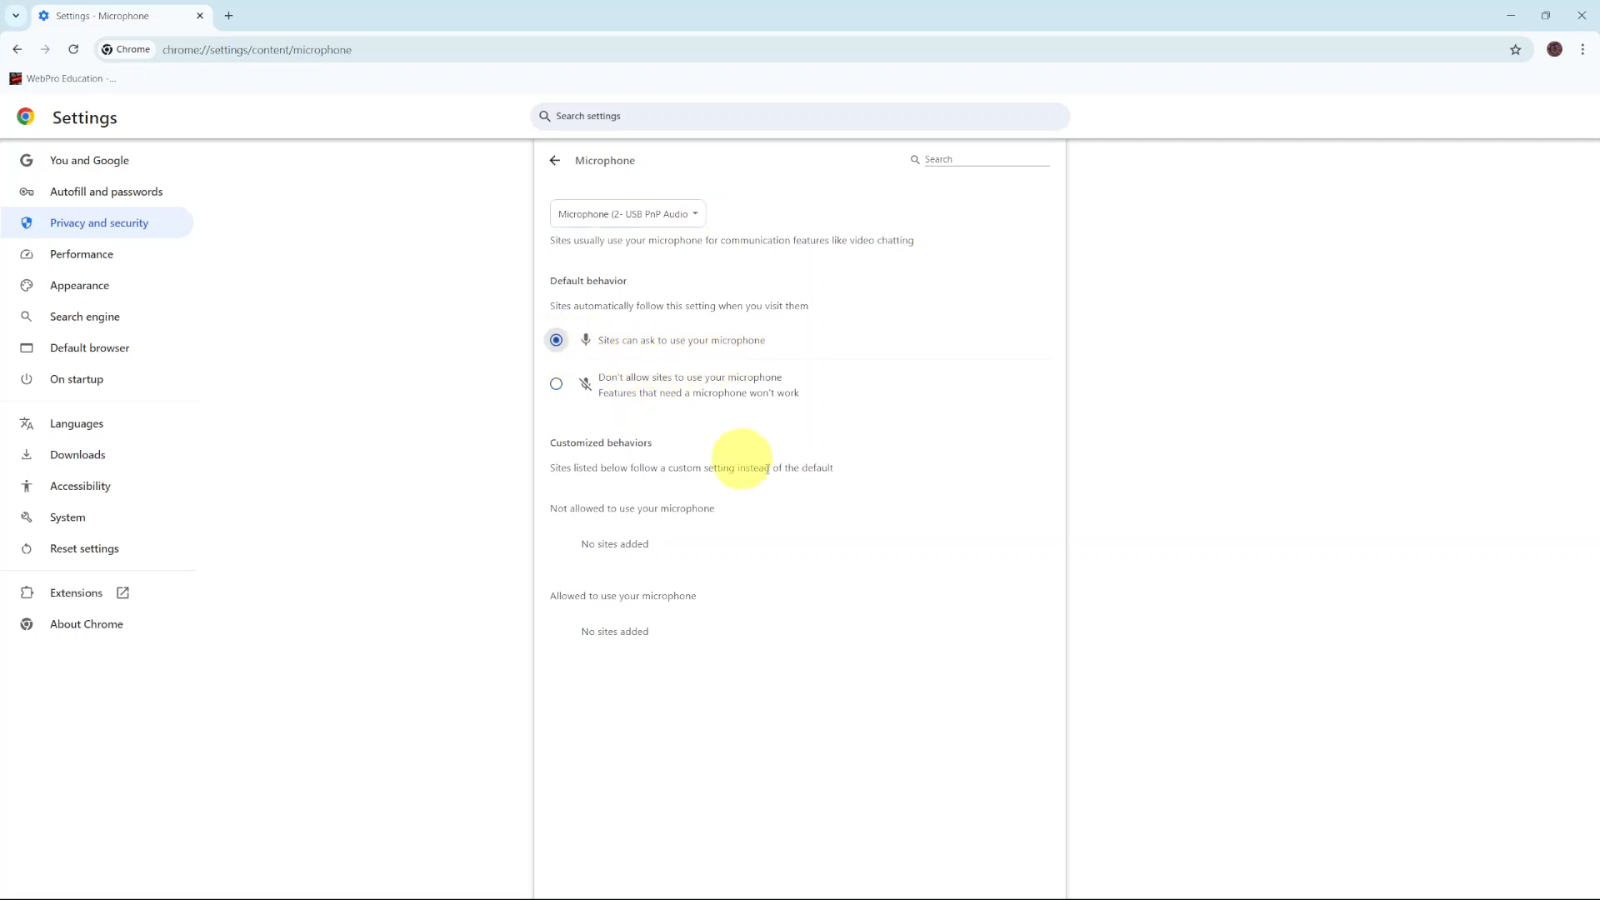
Task: Open a new tab with plus icon
Action: click(229, 16)
